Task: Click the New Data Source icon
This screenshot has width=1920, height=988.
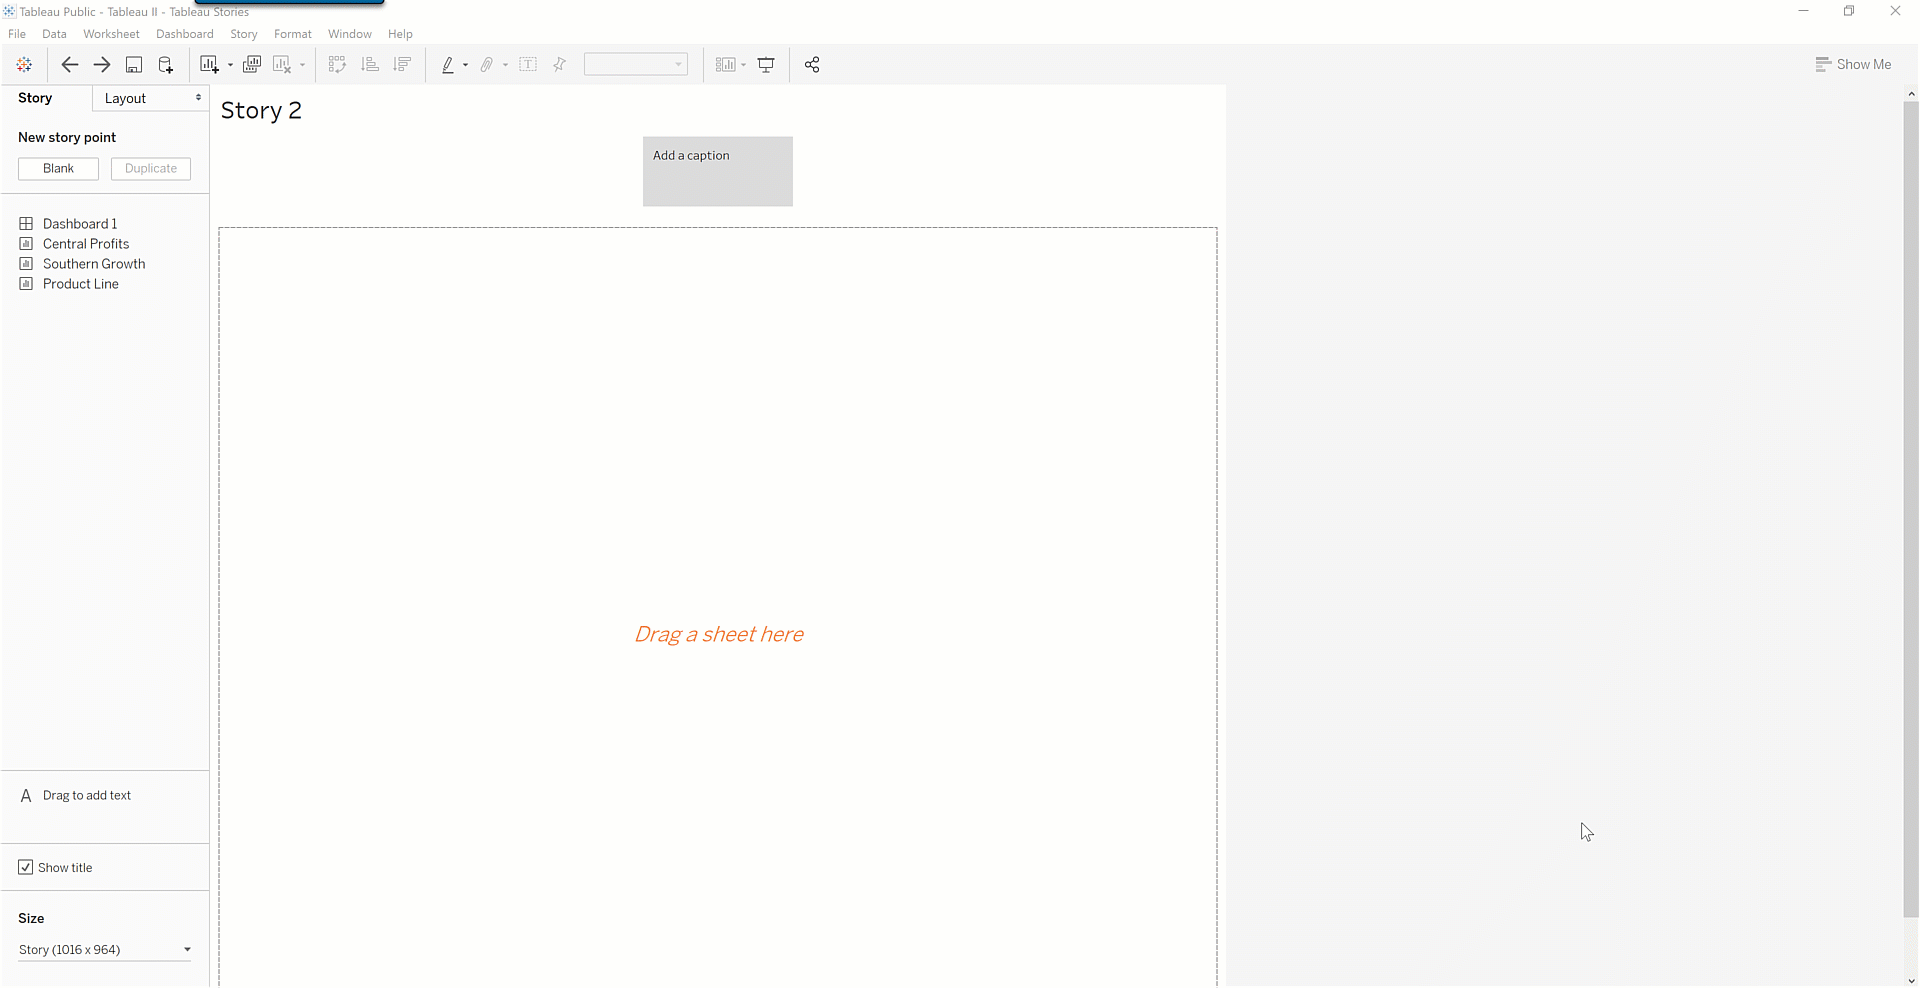Action: [166, 65]
